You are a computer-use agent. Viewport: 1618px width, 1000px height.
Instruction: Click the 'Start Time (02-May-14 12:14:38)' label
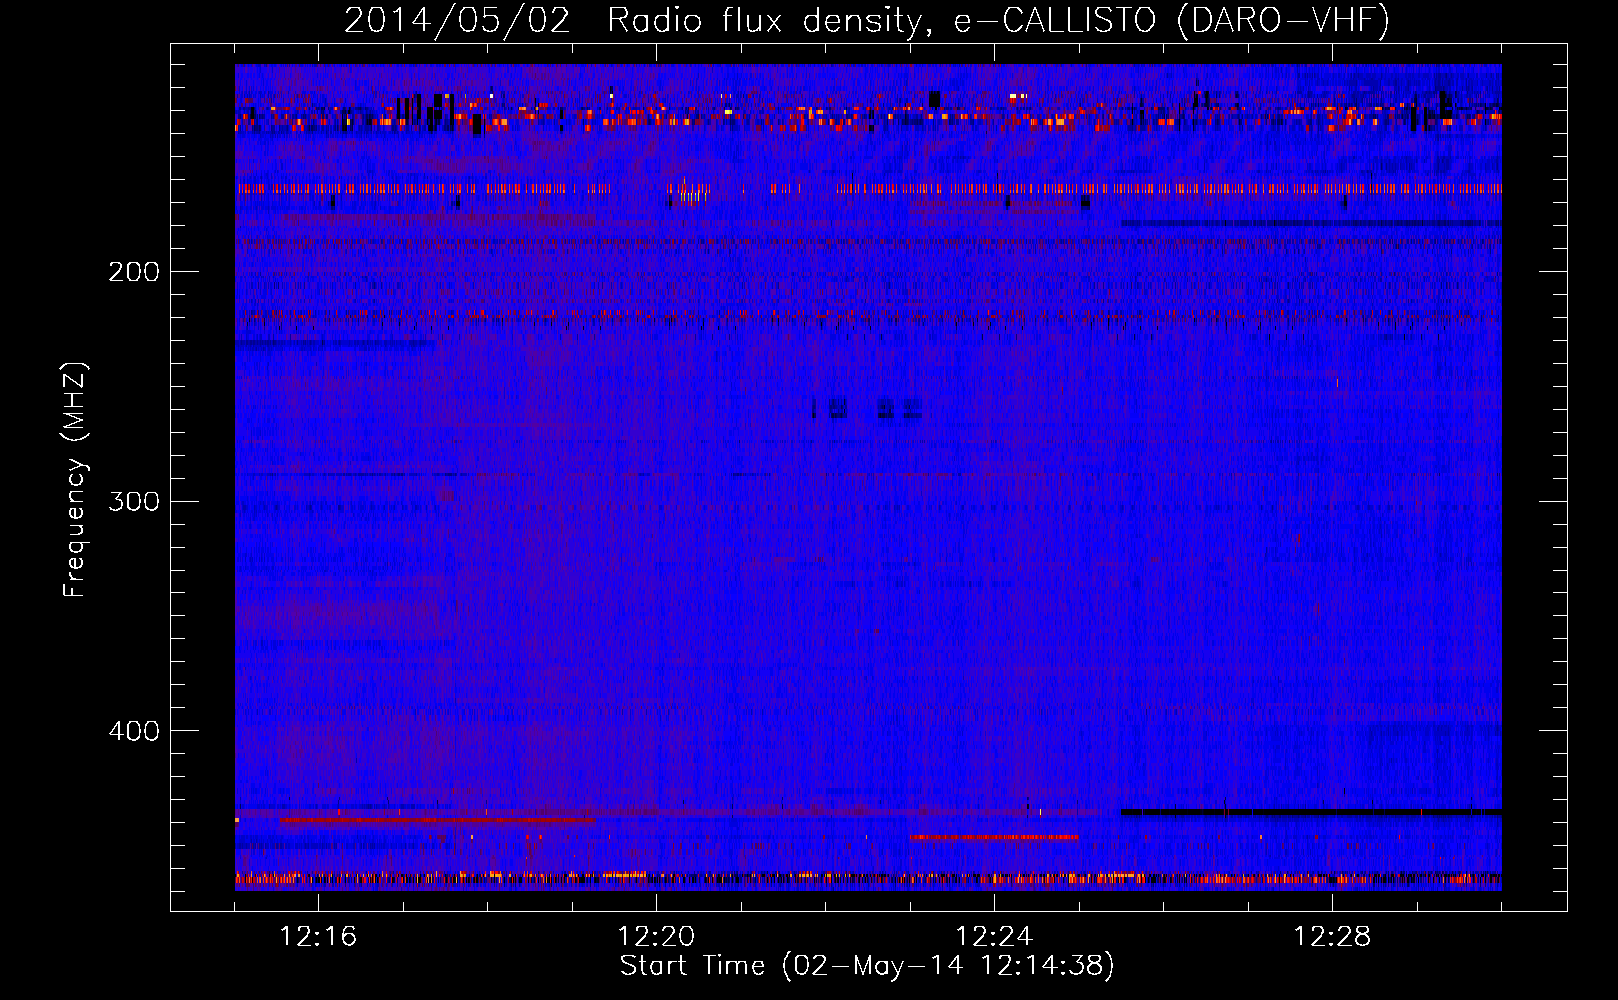[867, 966]
